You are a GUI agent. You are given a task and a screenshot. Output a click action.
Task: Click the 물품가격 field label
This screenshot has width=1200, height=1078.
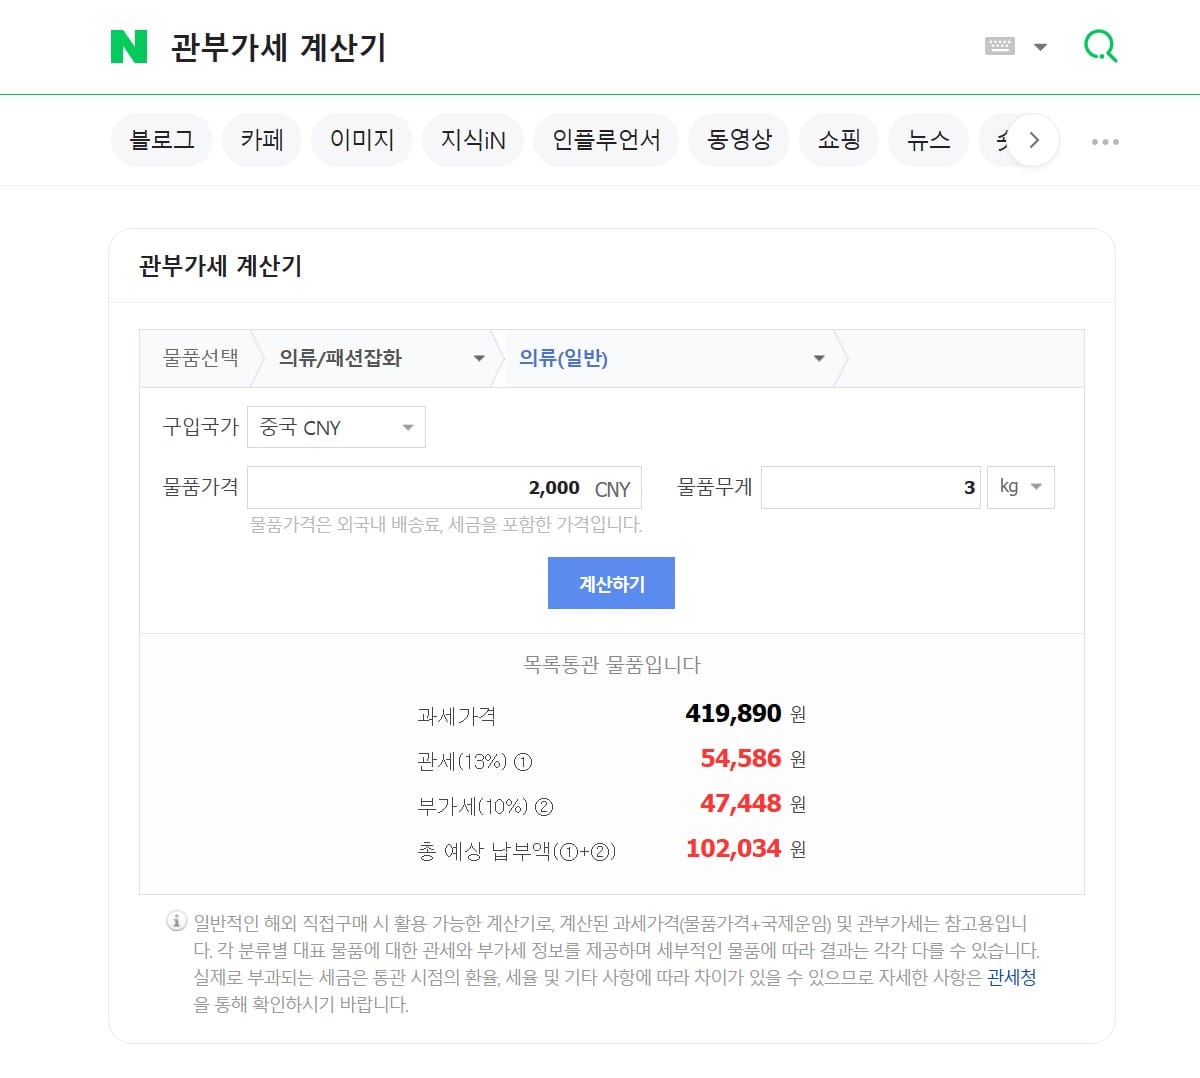(201, 487)
